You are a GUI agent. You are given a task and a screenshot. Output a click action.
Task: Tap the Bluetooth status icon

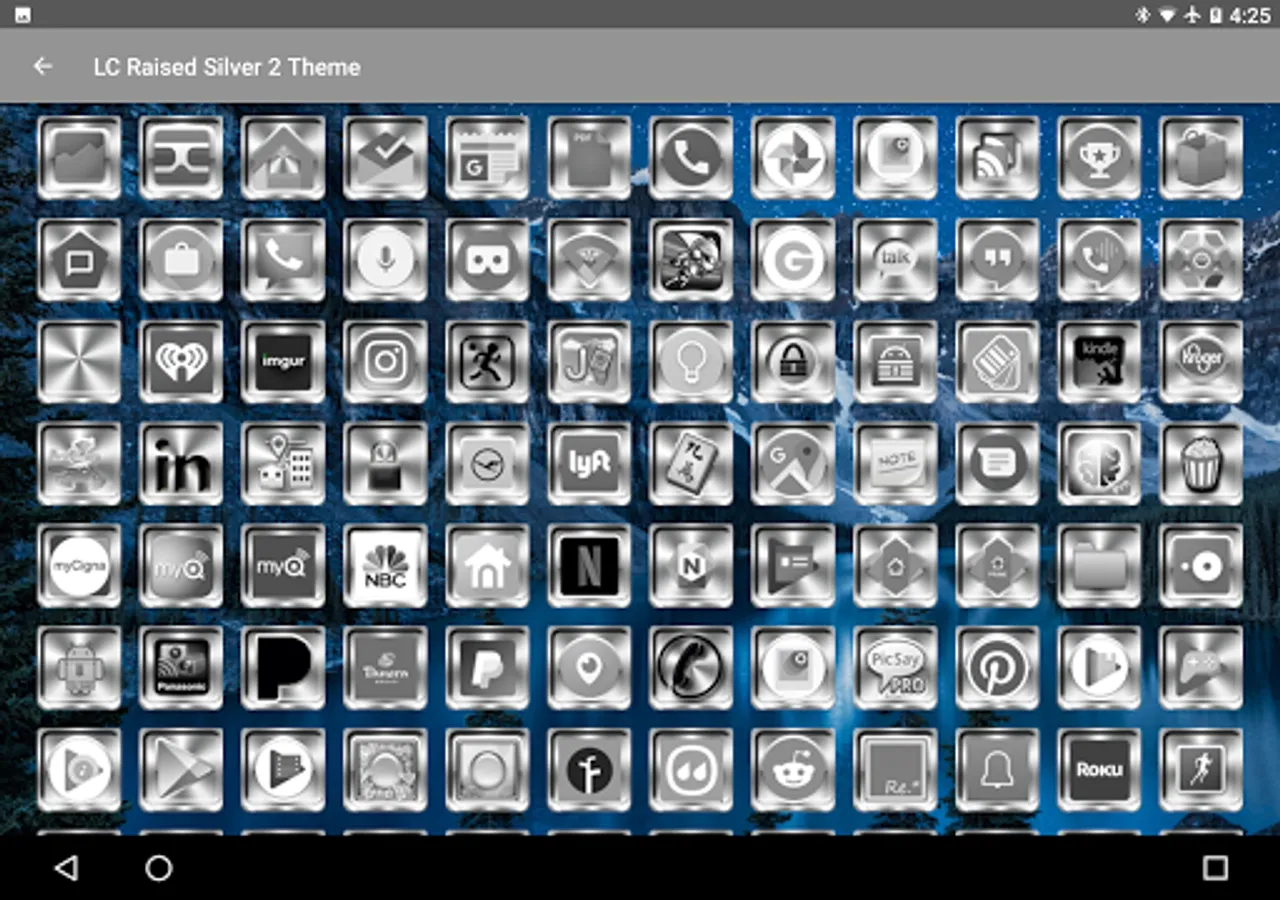click(1144, 15)
